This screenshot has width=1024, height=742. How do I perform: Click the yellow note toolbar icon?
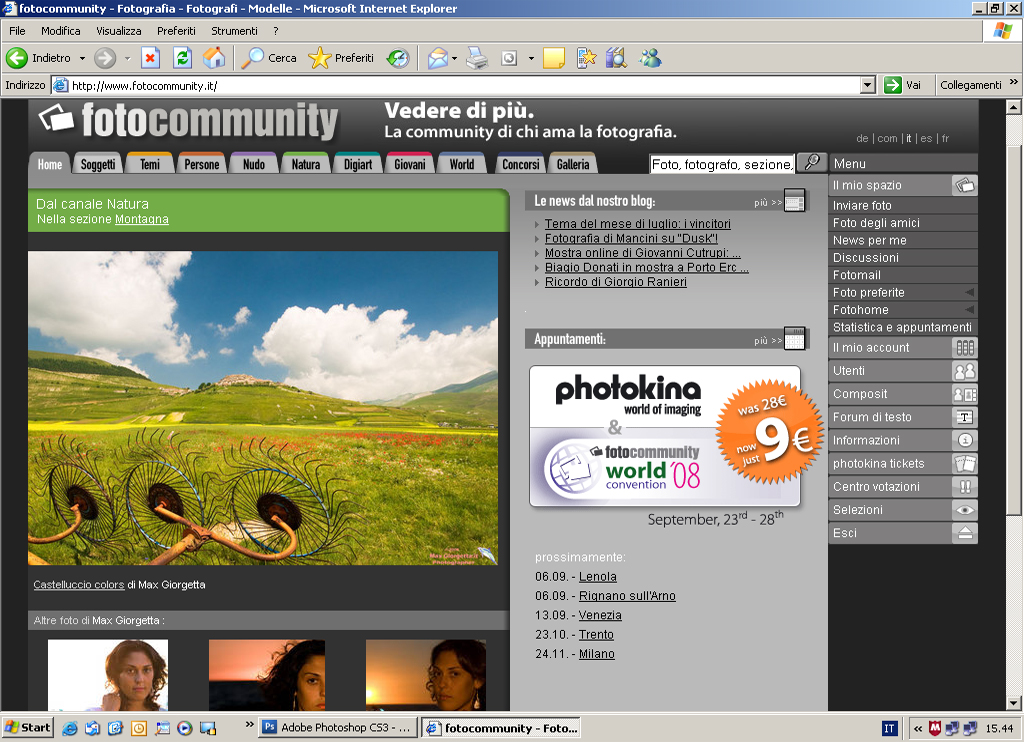(553, 58)
